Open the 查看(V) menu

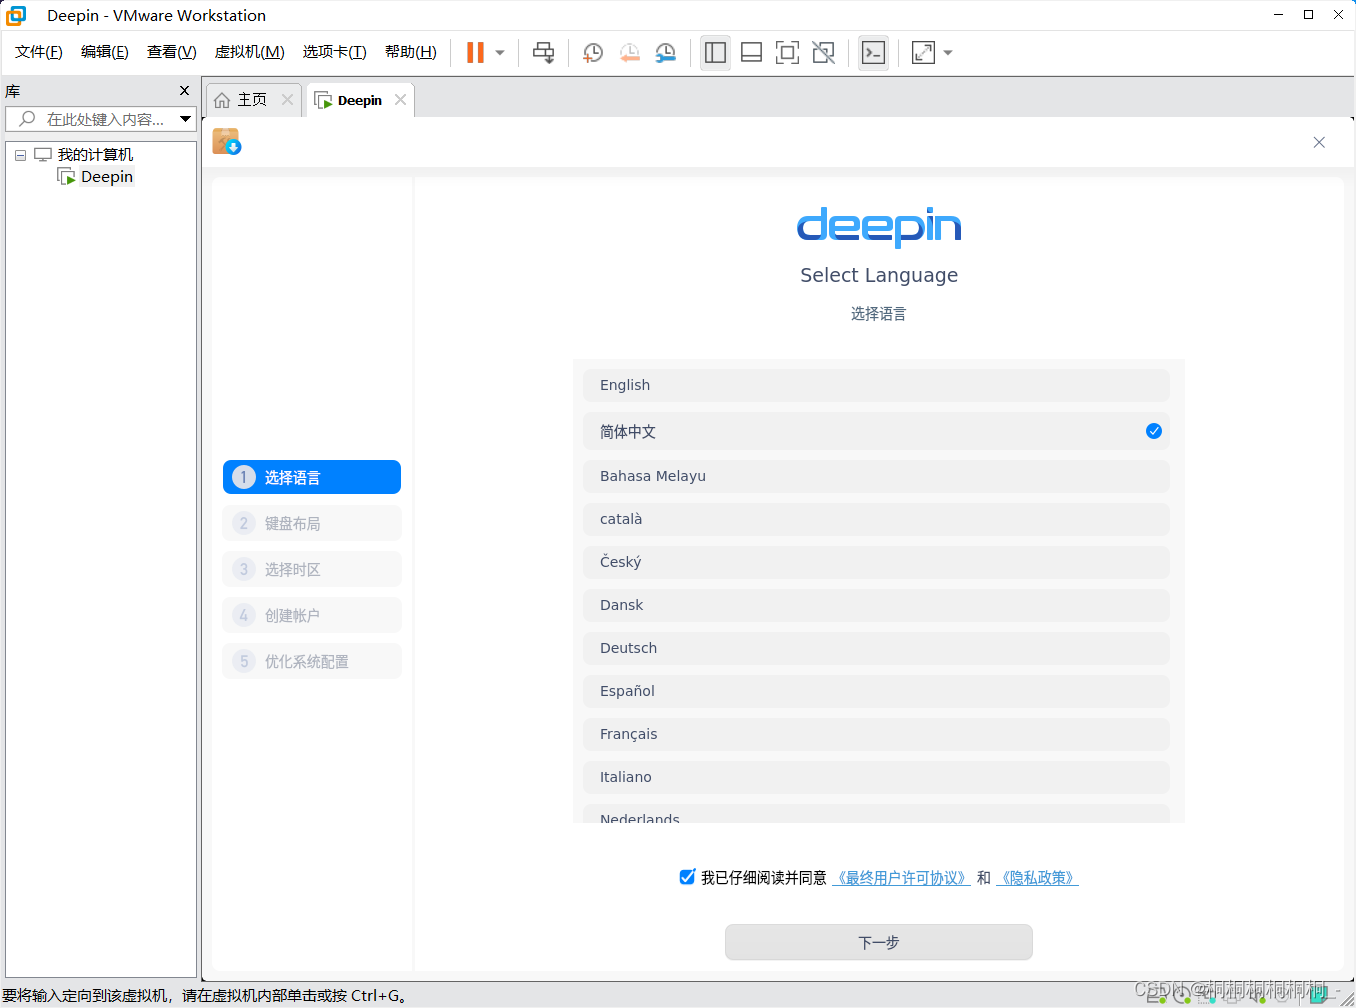pyautogui.click(x=172, y=52)
